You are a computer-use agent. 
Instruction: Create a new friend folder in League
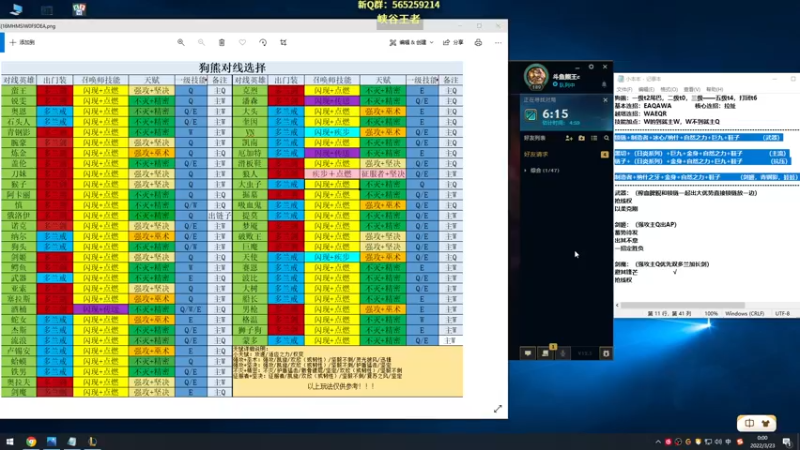coord(582,138)
